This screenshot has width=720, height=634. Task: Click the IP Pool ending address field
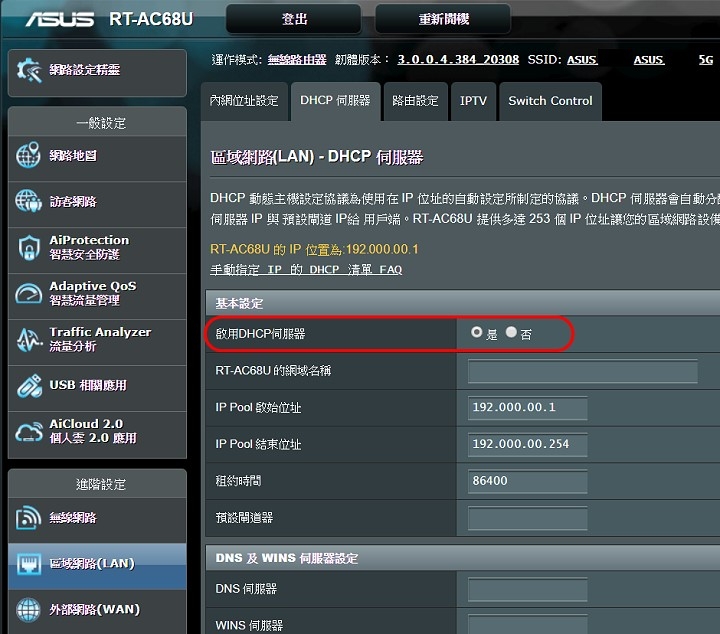coord(528,444)
